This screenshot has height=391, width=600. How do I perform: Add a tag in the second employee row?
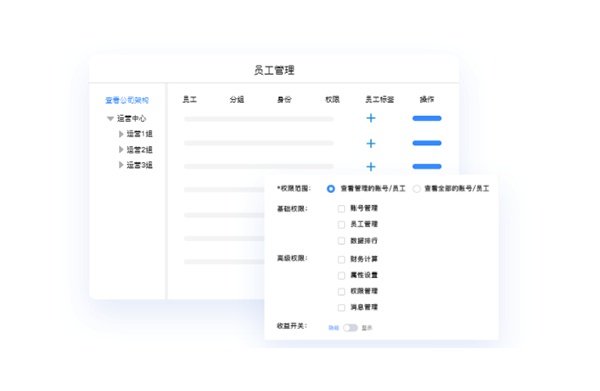370,143
